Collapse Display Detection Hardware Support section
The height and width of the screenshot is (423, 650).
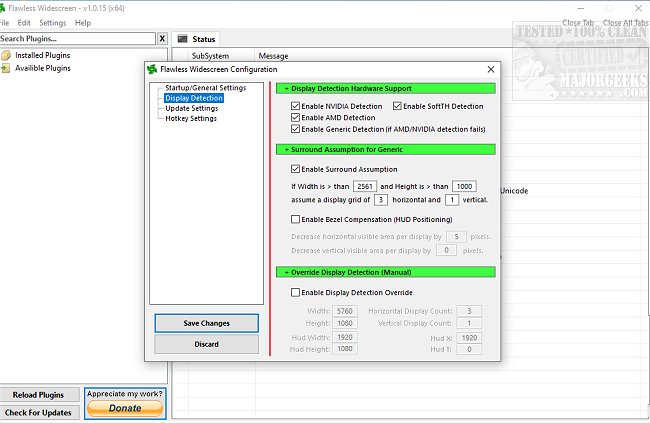tap(386, 88)
